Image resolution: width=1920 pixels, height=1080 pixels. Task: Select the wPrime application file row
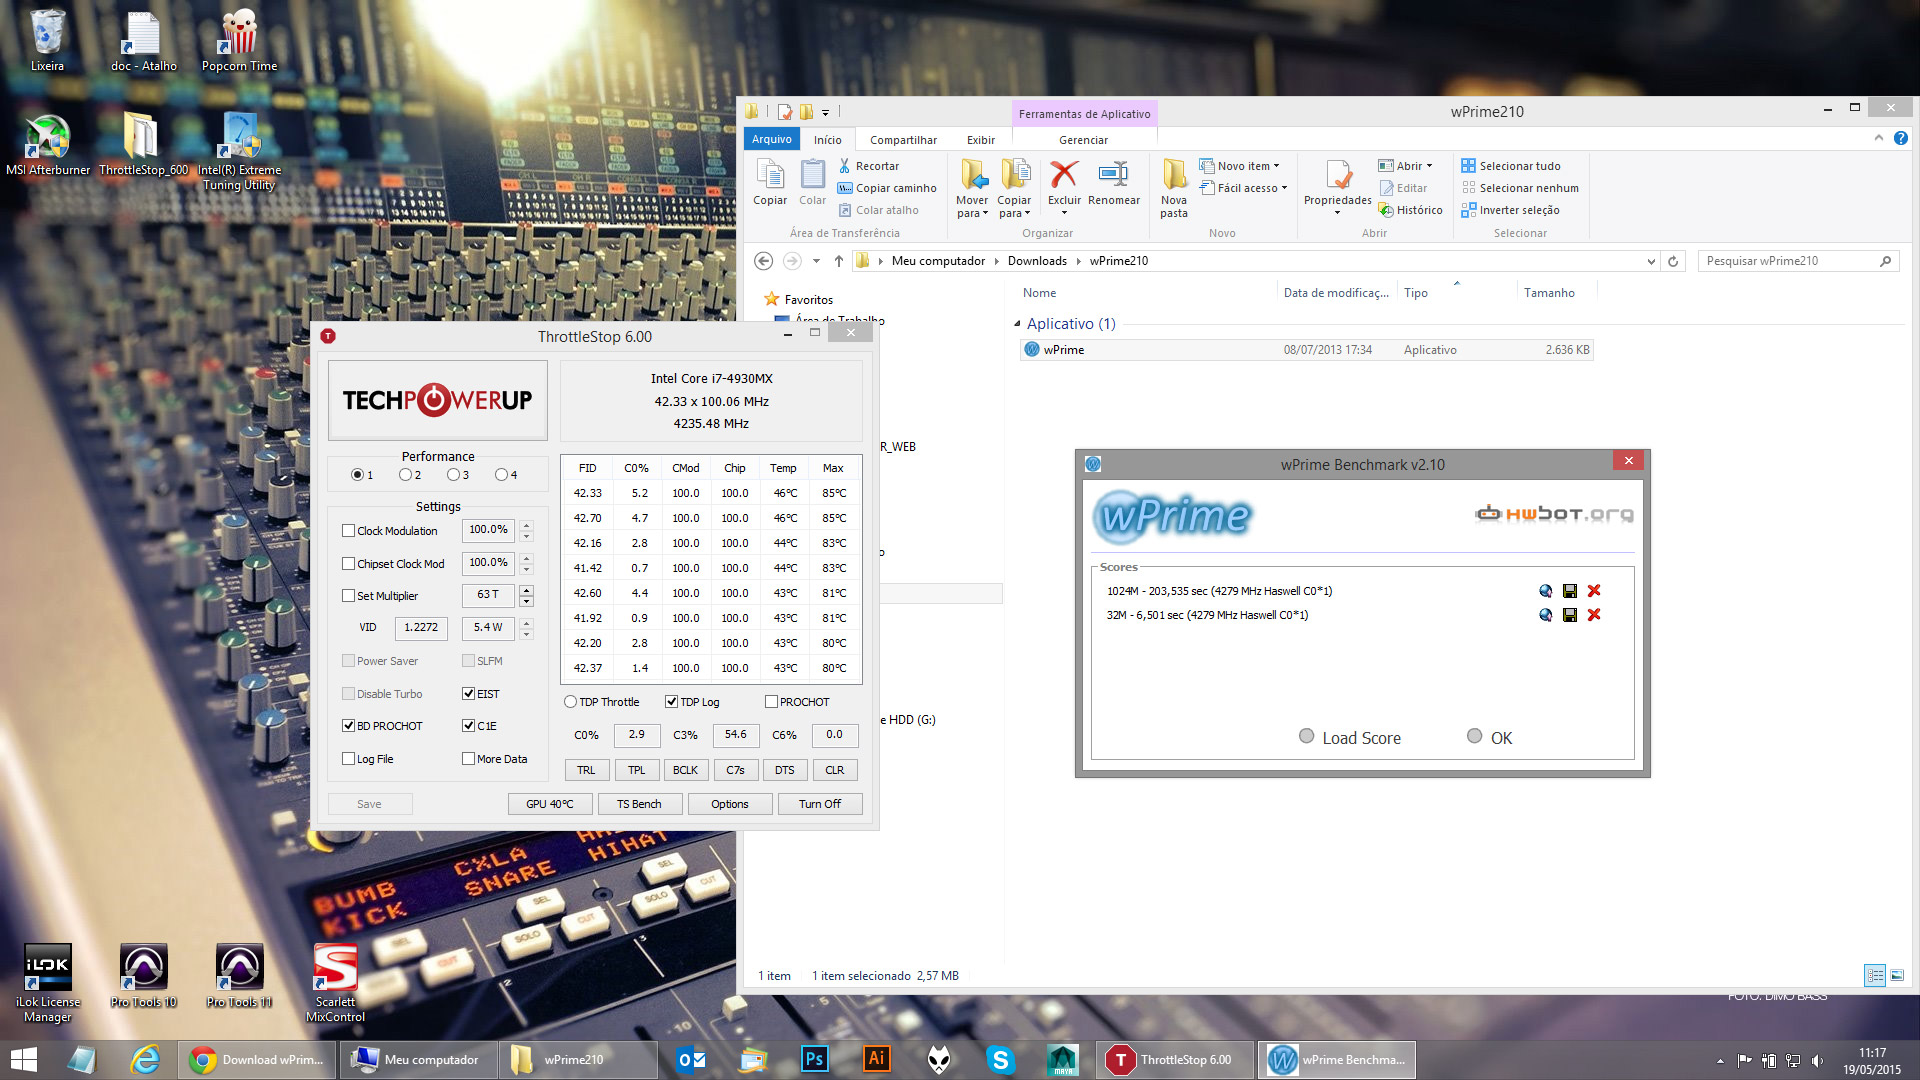pyautogui.click(x=1306, y=350)
